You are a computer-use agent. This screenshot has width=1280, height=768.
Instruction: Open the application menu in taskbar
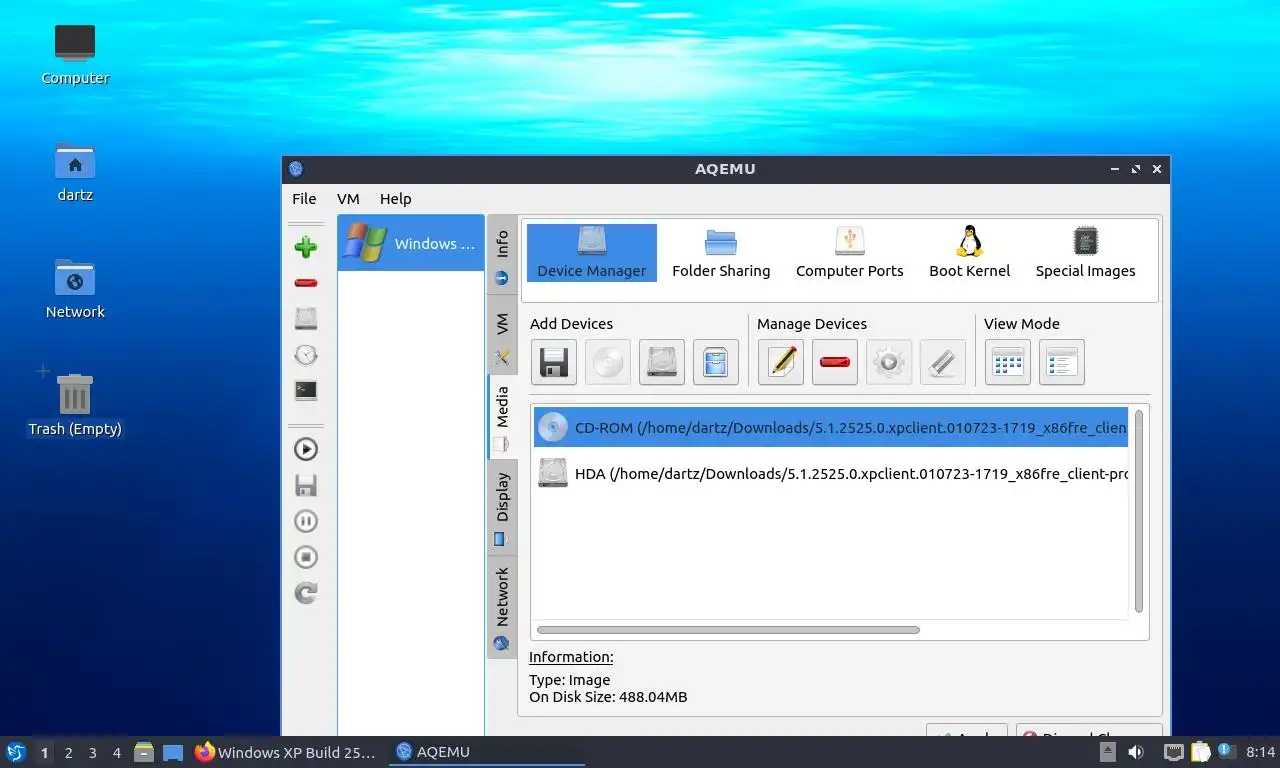pos(15,752)
